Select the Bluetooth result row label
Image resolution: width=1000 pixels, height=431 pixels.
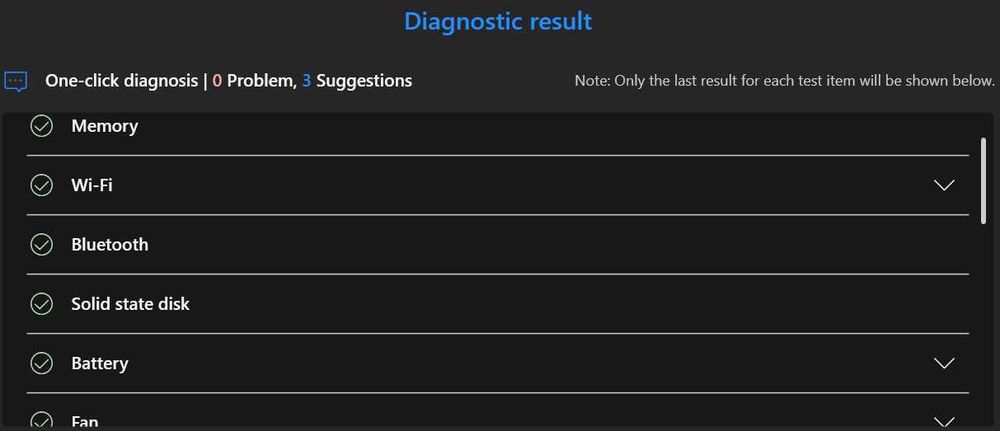pyautogui.click(x=109, y=245)
